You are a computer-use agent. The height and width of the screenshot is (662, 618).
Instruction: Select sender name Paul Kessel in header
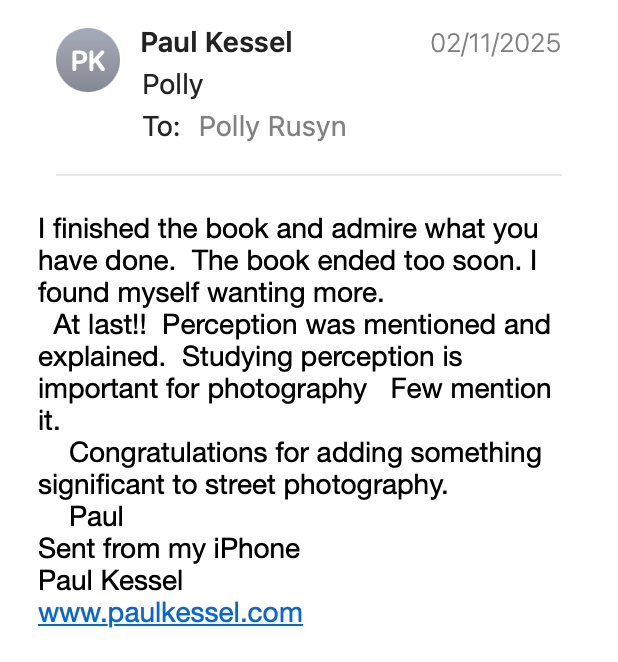[216, 43]
